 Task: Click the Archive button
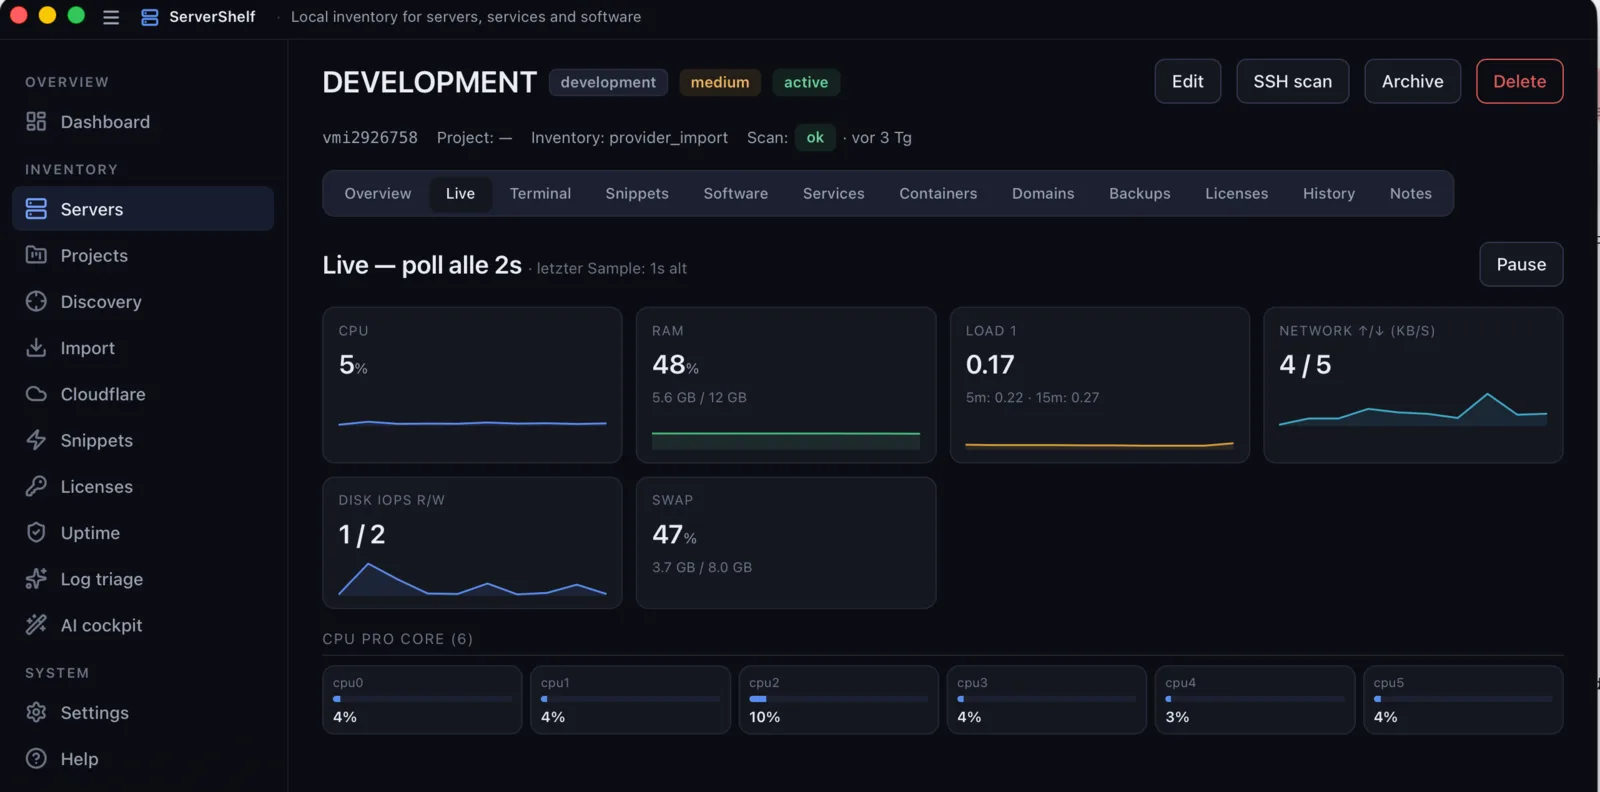[1413, 81]
